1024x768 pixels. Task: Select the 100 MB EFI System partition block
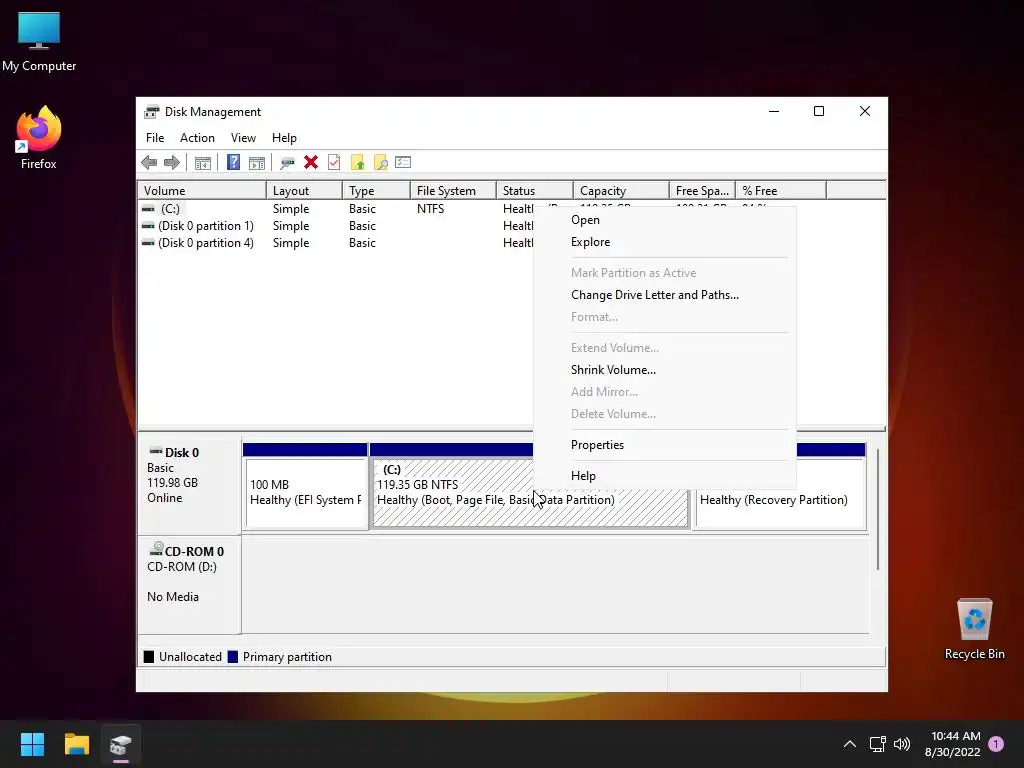pyautogui.click(x=305, y=486)
